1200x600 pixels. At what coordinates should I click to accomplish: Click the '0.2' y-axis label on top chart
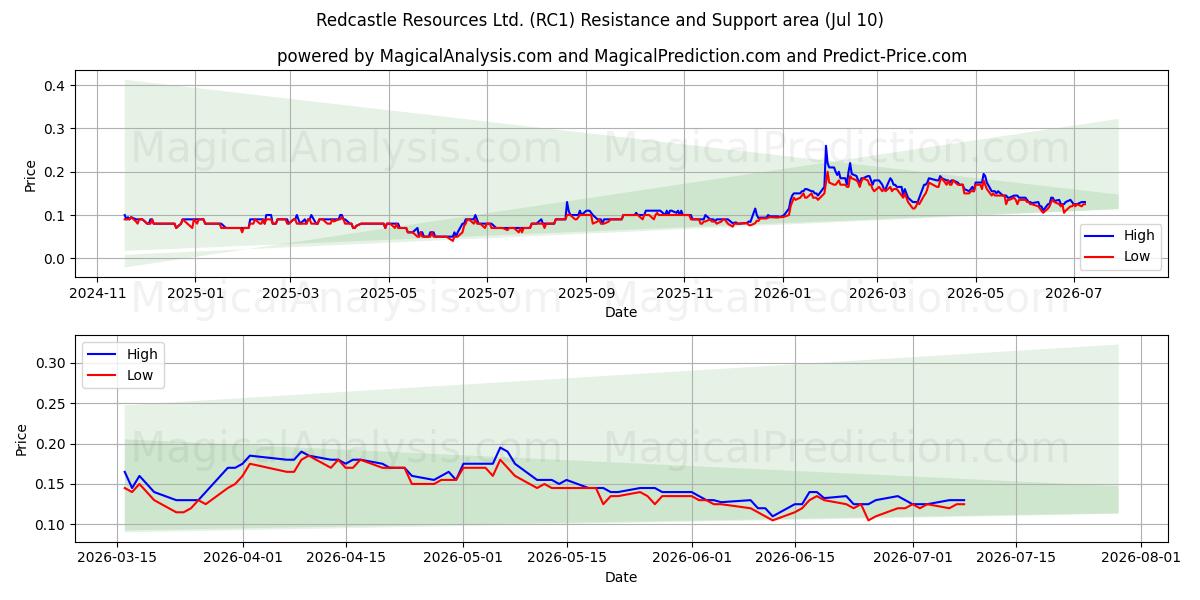coord(55,172)
